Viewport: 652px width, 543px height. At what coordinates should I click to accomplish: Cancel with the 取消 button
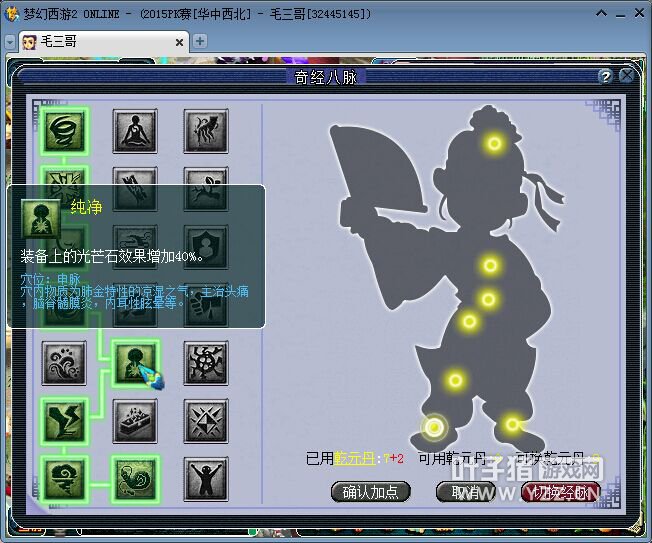click(465, 492)
